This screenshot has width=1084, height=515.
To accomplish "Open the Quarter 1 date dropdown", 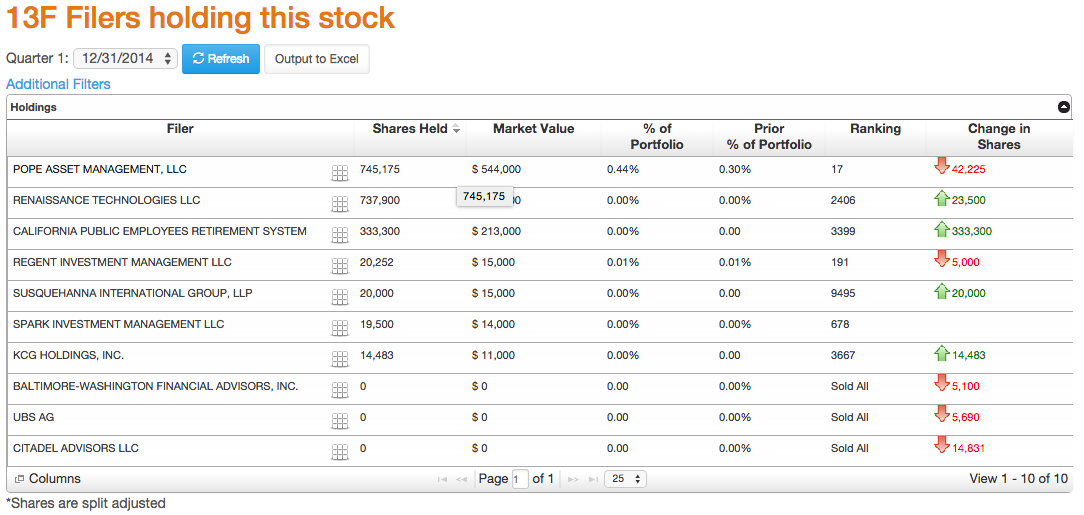I will point(126,59).
